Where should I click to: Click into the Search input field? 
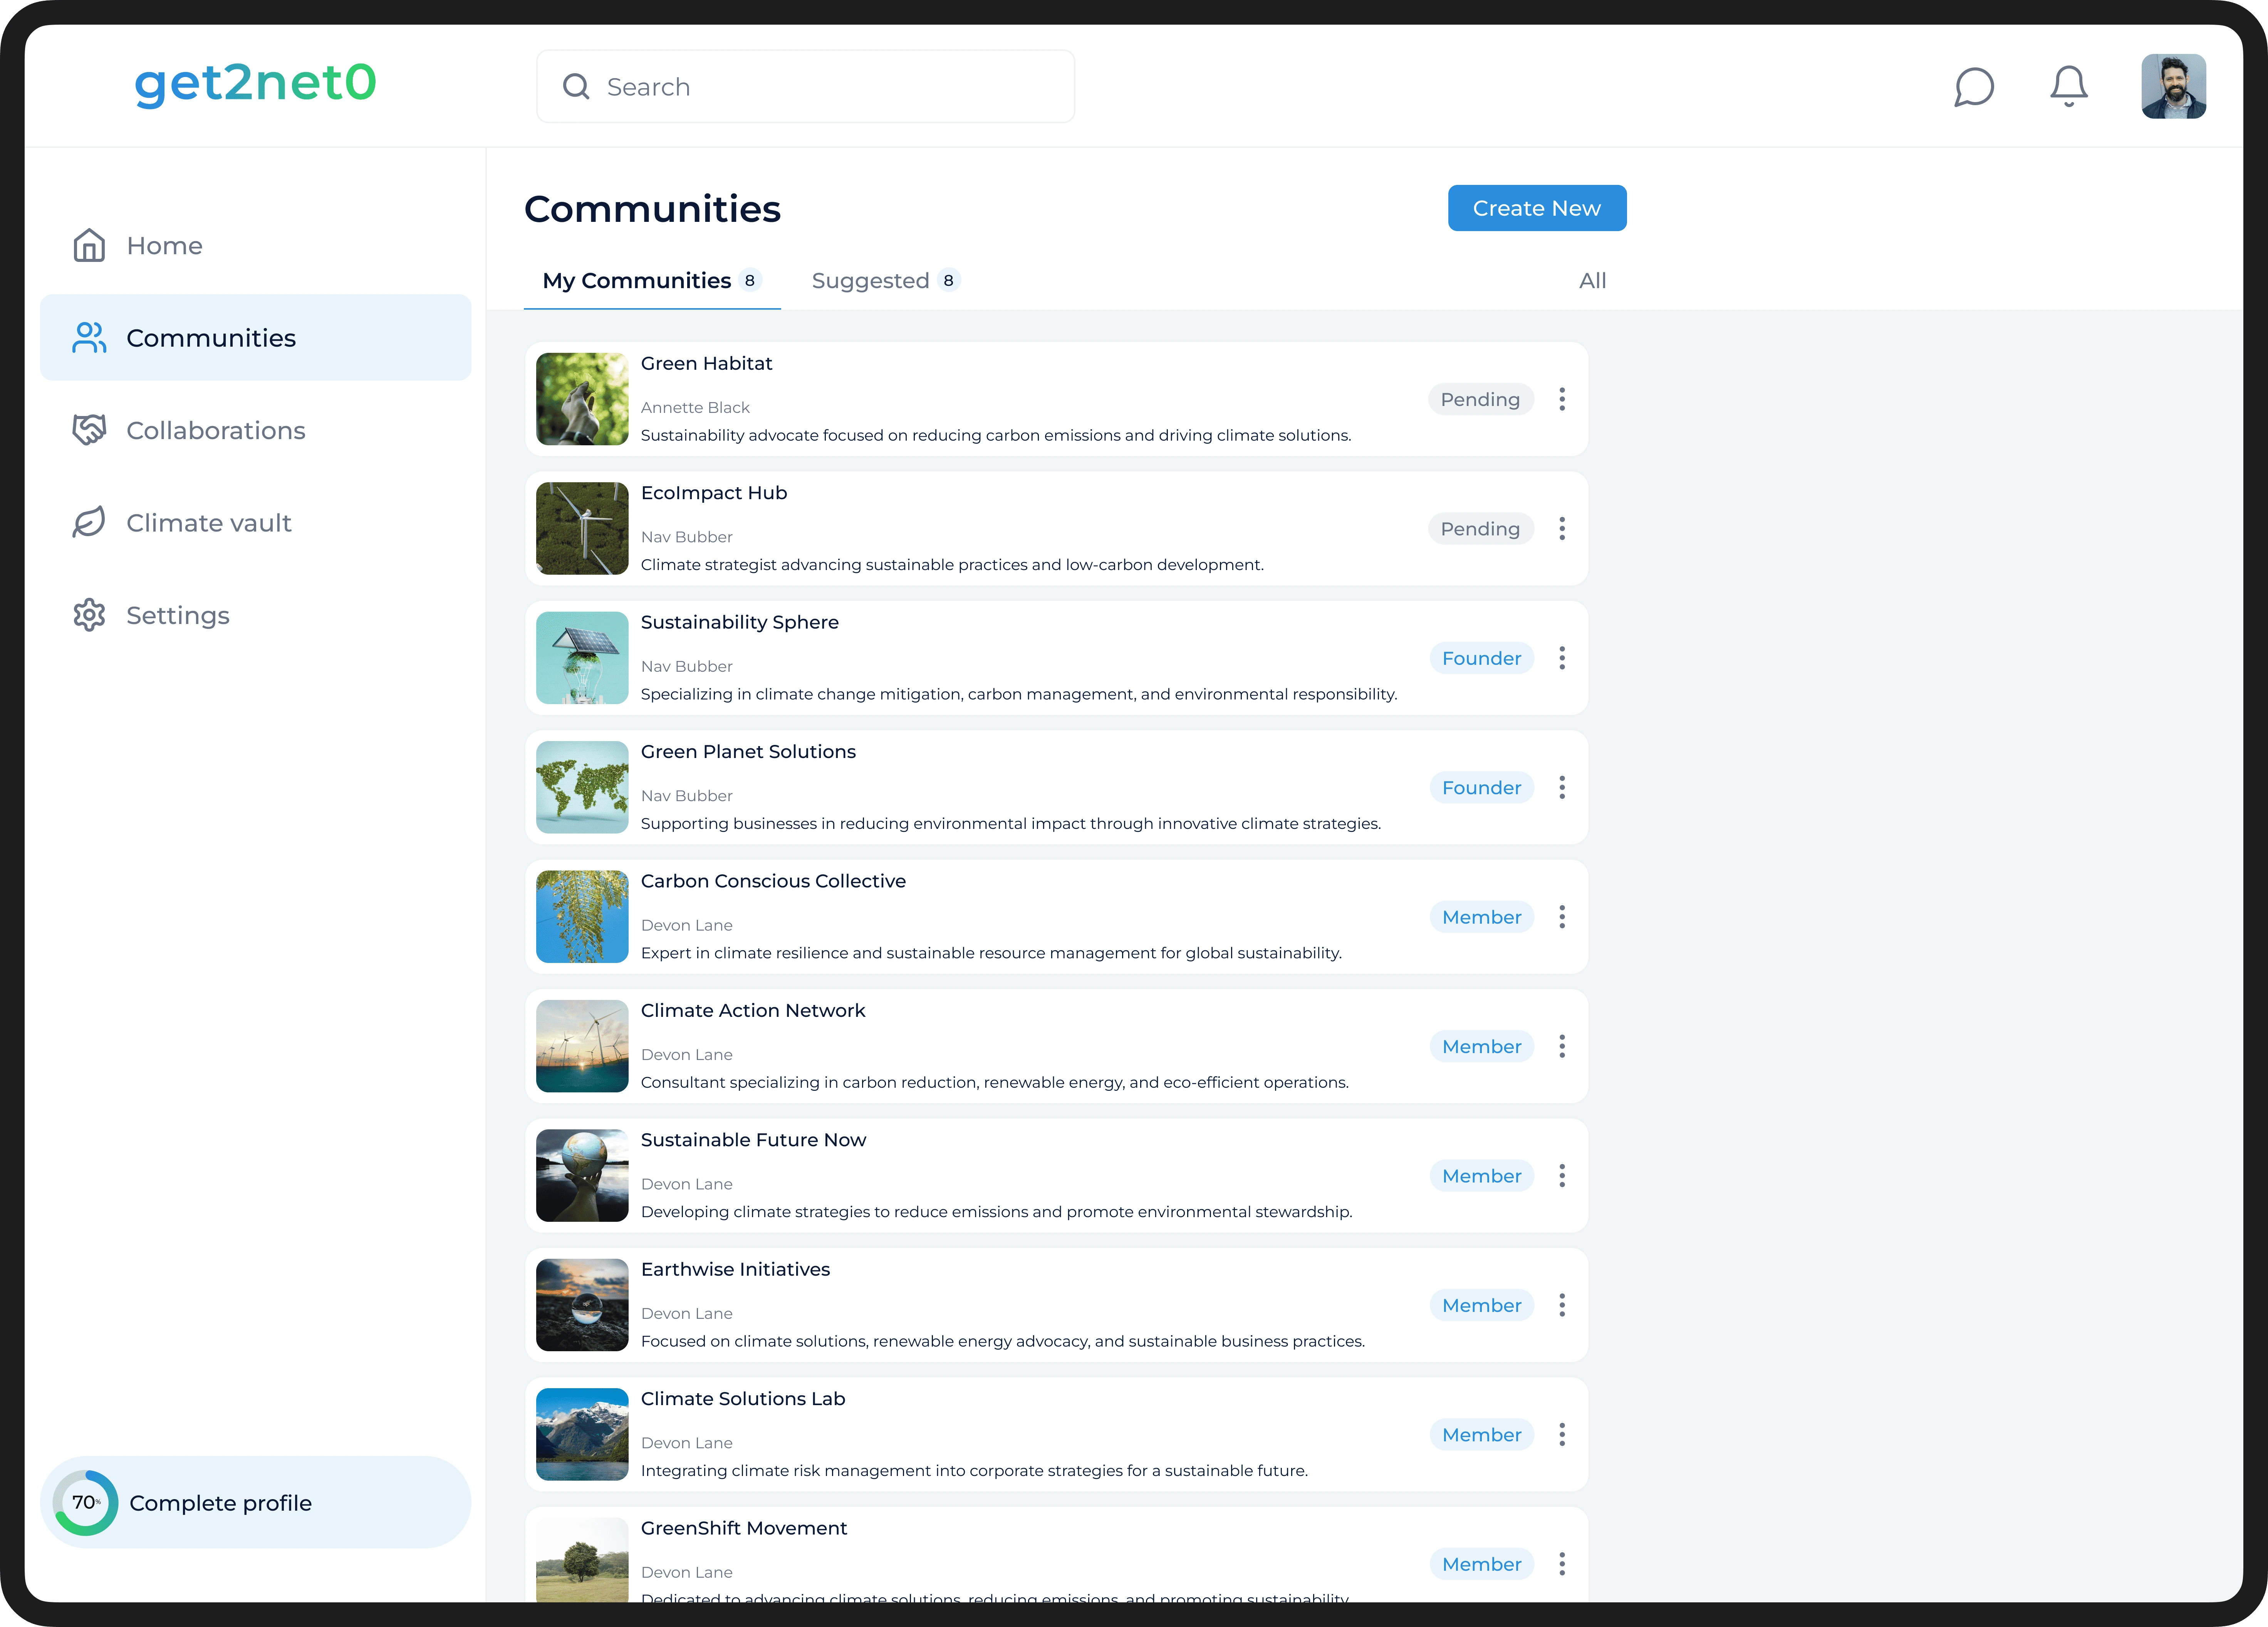pos(805,87)
